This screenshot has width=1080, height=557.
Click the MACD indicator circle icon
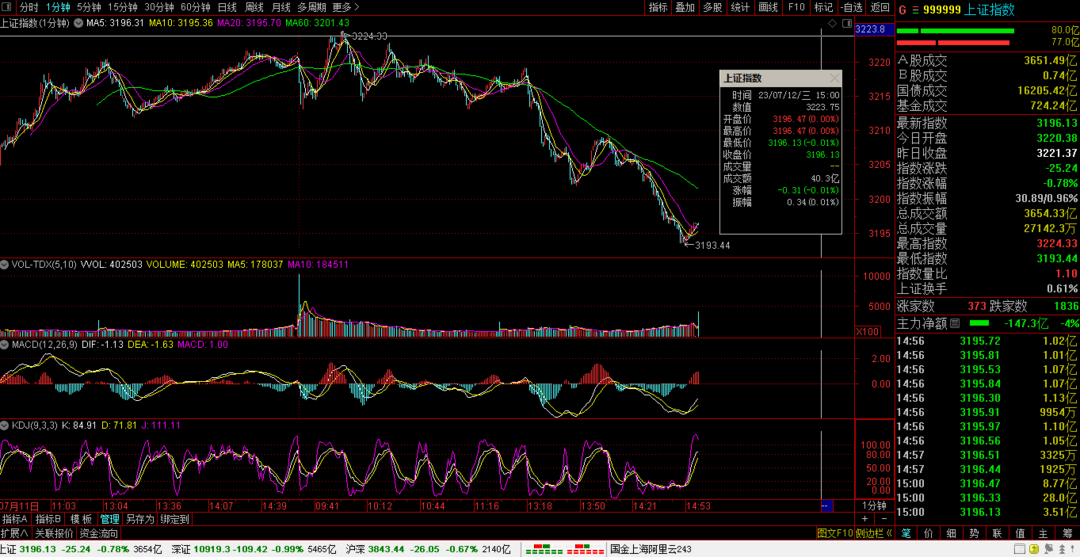pyautogui.click(x=4, y=344)
